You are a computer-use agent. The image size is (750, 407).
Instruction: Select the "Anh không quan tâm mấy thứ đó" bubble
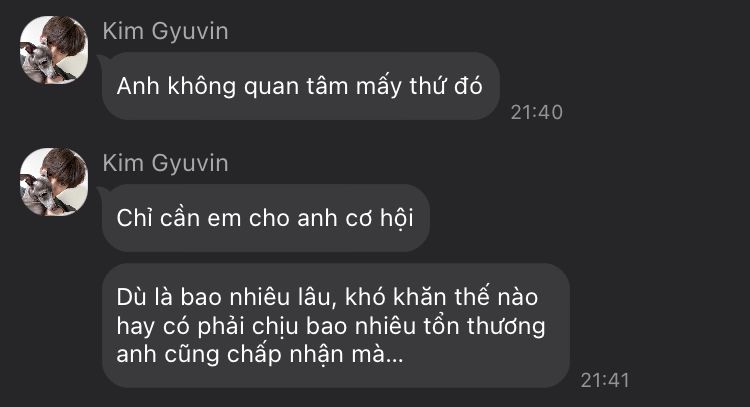tap(300, 86)
